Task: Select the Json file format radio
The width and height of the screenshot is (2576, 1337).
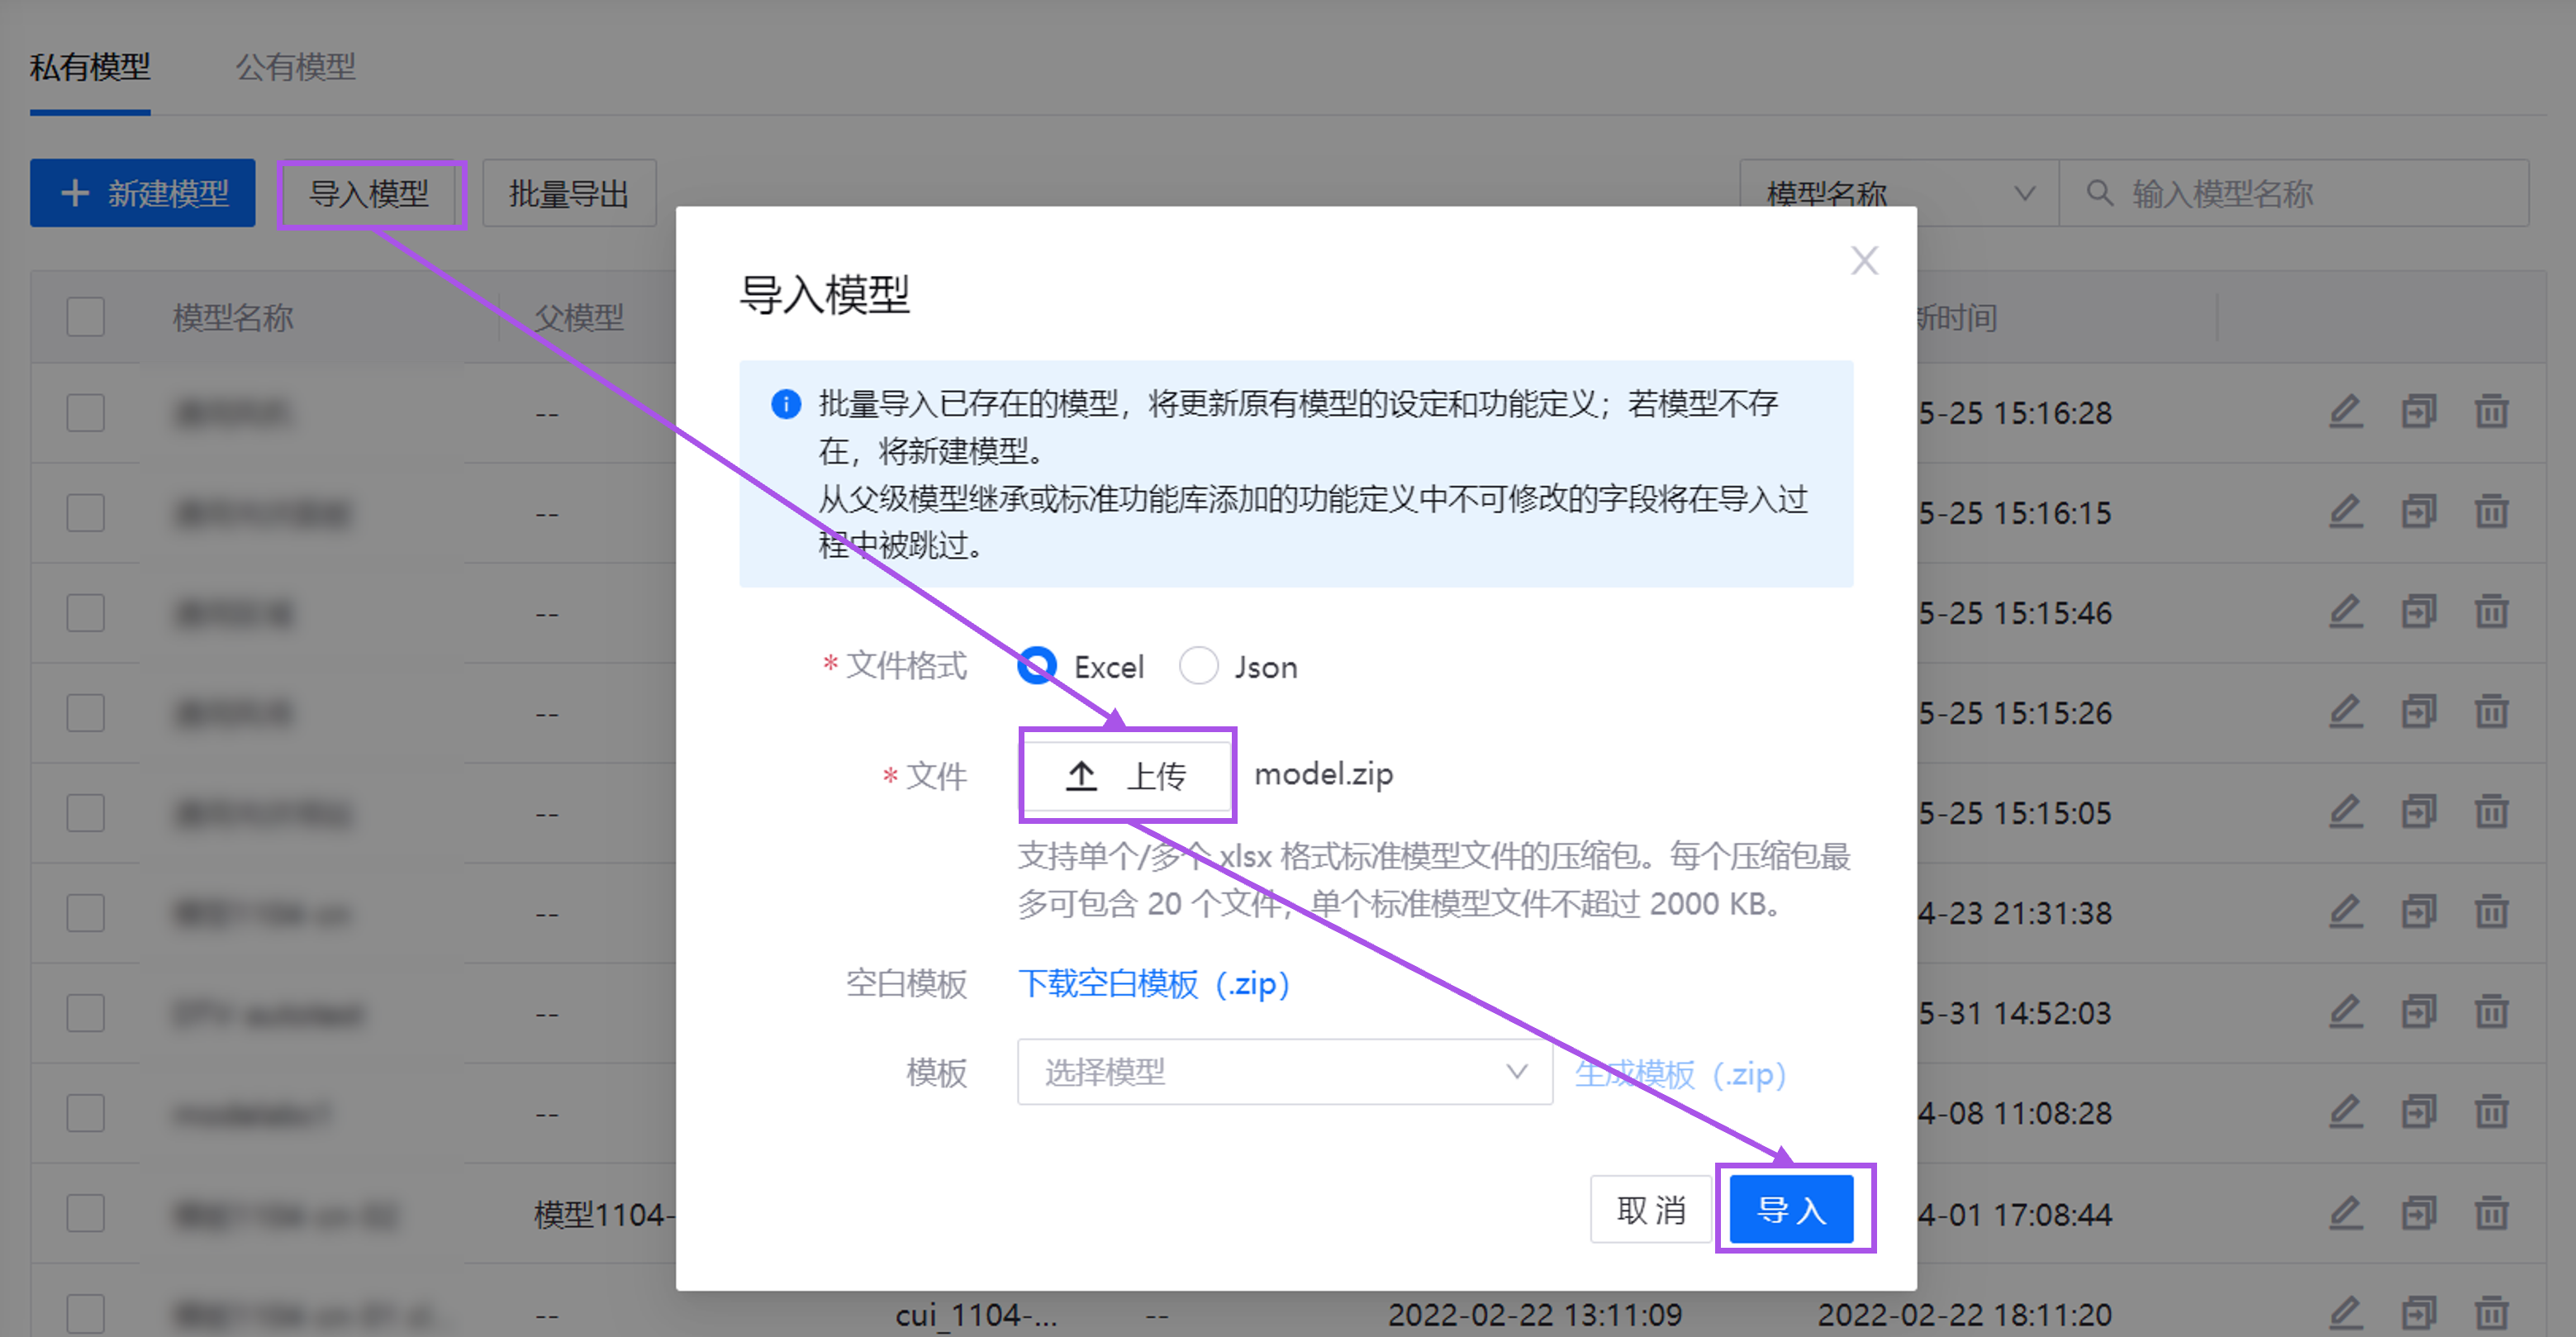Action: coord(1198,666)
